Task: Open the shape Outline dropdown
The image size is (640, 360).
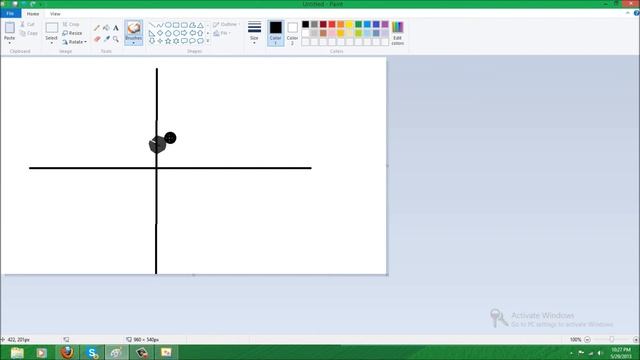Action: point(226,24)
